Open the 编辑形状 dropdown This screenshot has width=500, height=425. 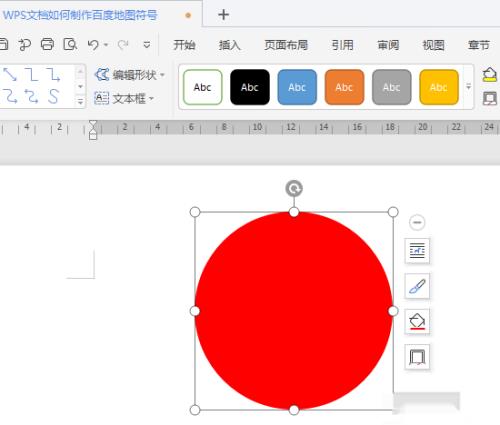coord(130,75)
